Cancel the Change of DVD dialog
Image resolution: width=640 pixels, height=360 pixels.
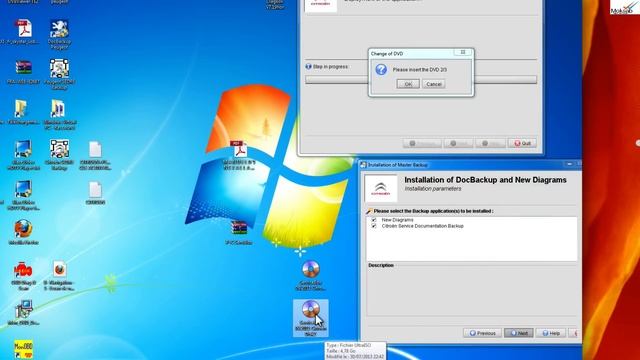(433, 84)
